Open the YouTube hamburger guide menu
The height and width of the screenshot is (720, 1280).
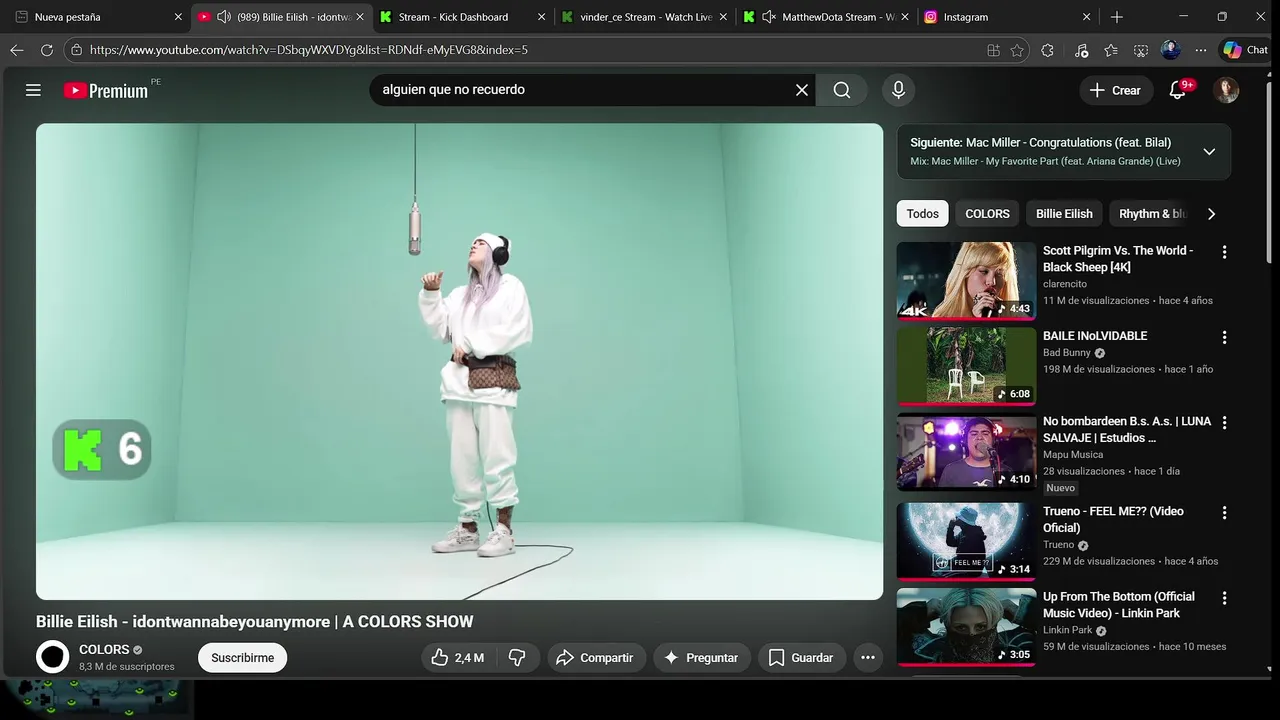point(33,90)
